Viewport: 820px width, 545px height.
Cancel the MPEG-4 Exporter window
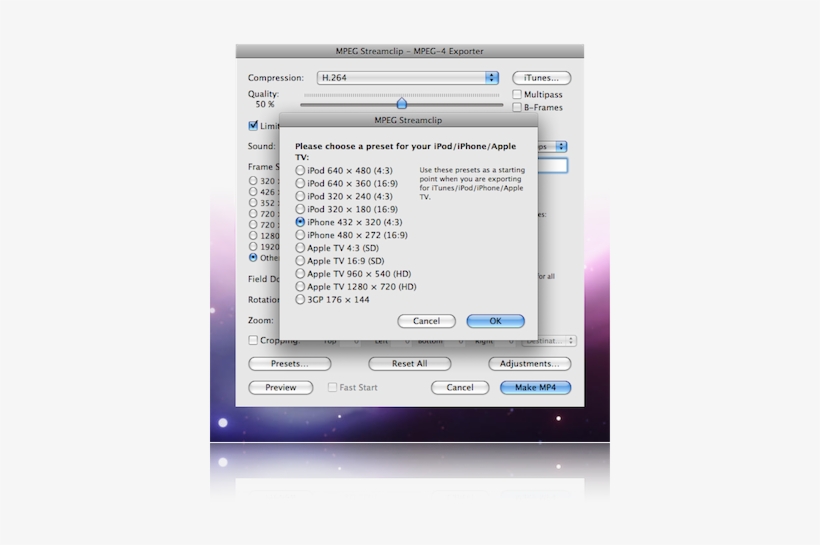[460, 388]
